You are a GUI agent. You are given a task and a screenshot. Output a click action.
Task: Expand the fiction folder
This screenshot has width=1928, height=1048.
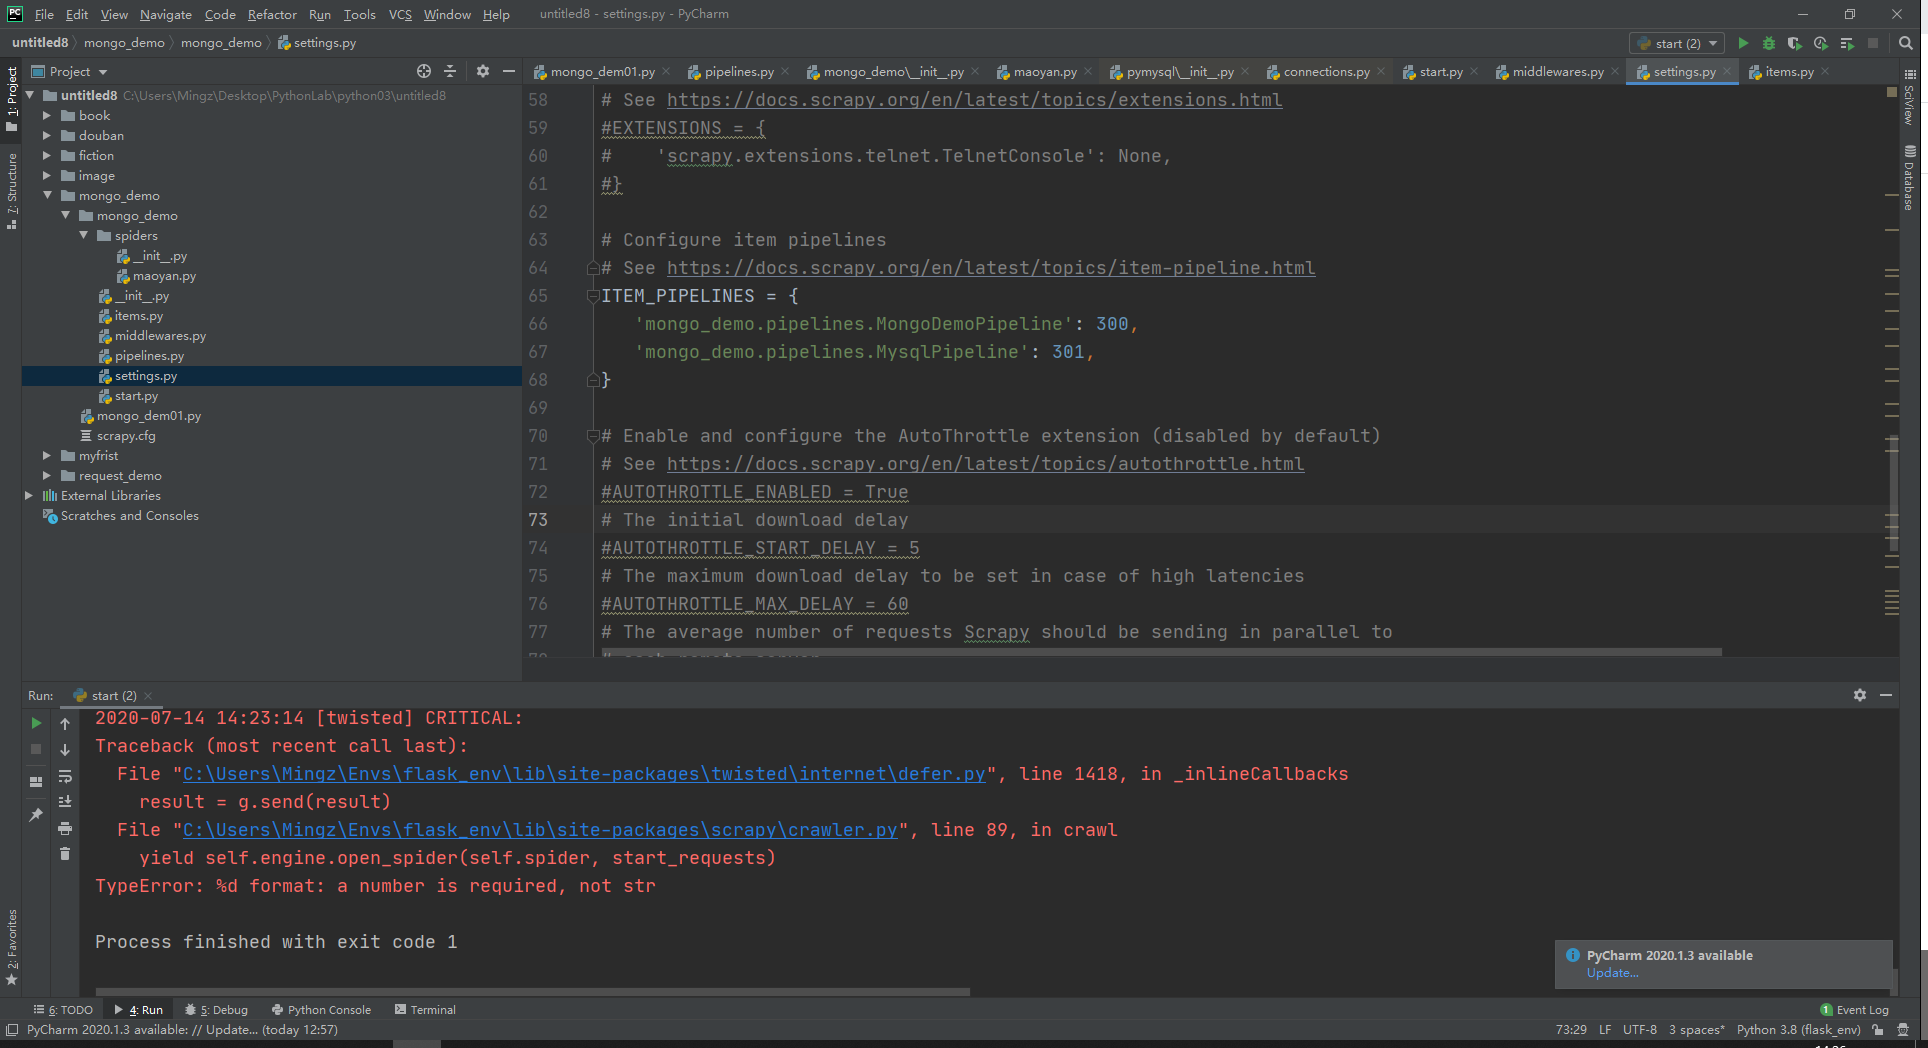47,156
